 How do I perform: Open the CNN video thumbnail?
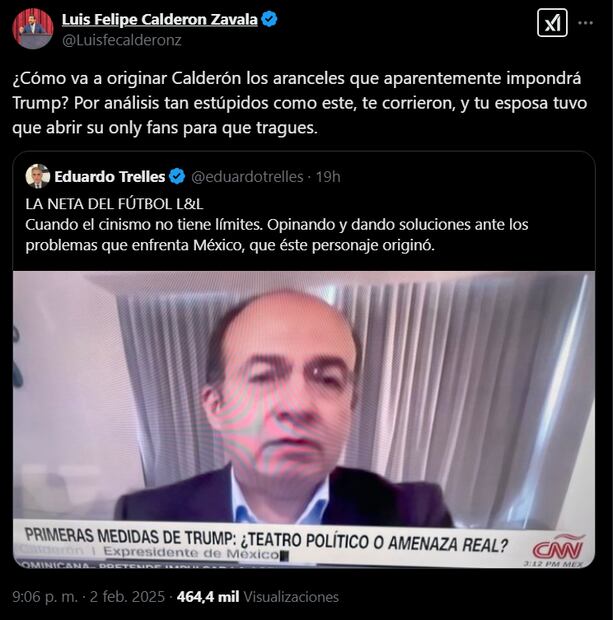[x=304, y=419]
